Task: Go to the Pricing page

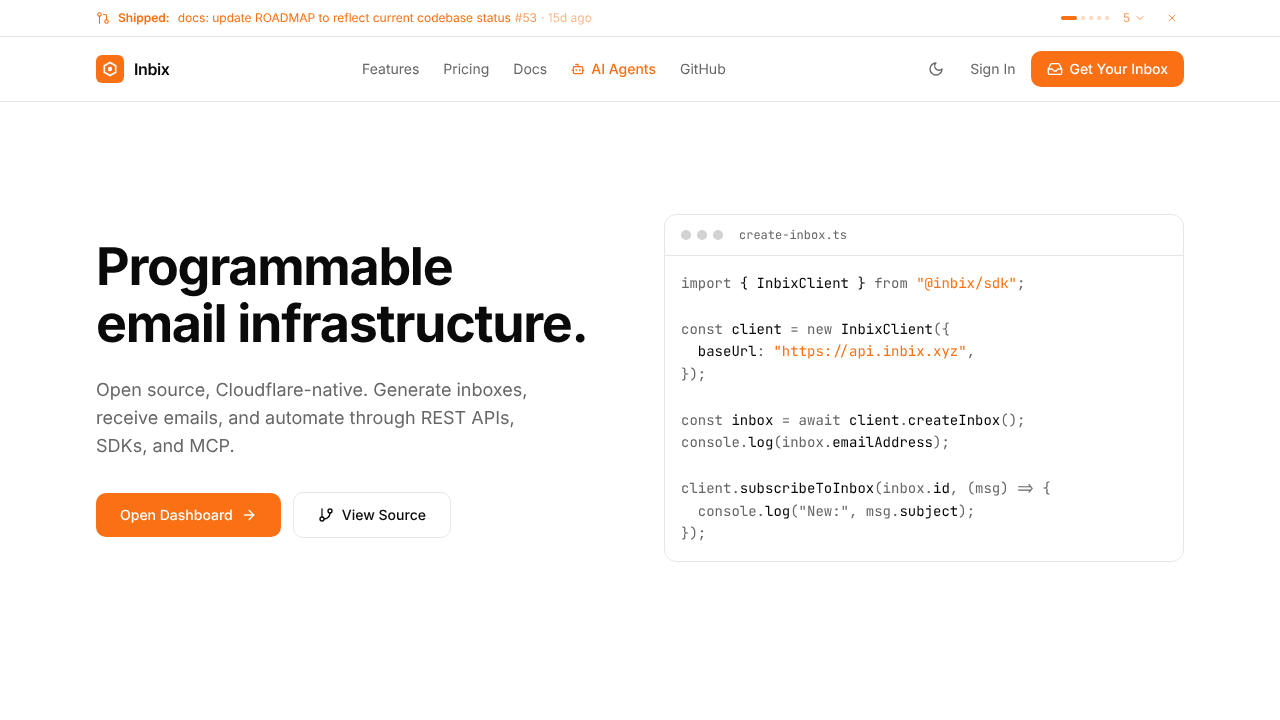Action: (x=466, y=69)
